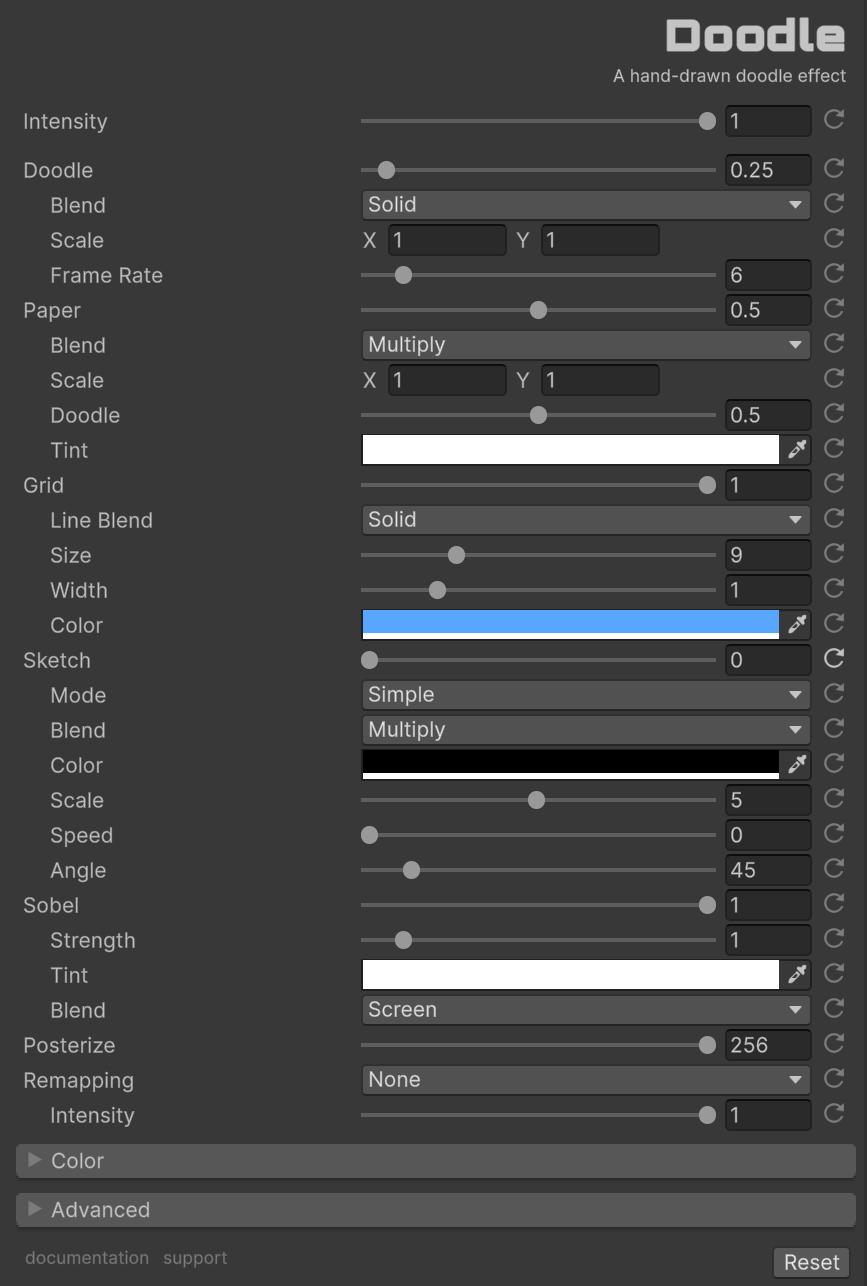Image resolution: width=867 pixels, height=1286 pixels.
Task: Reset the Intensity value with its reset icon
Action: [833, 121]
